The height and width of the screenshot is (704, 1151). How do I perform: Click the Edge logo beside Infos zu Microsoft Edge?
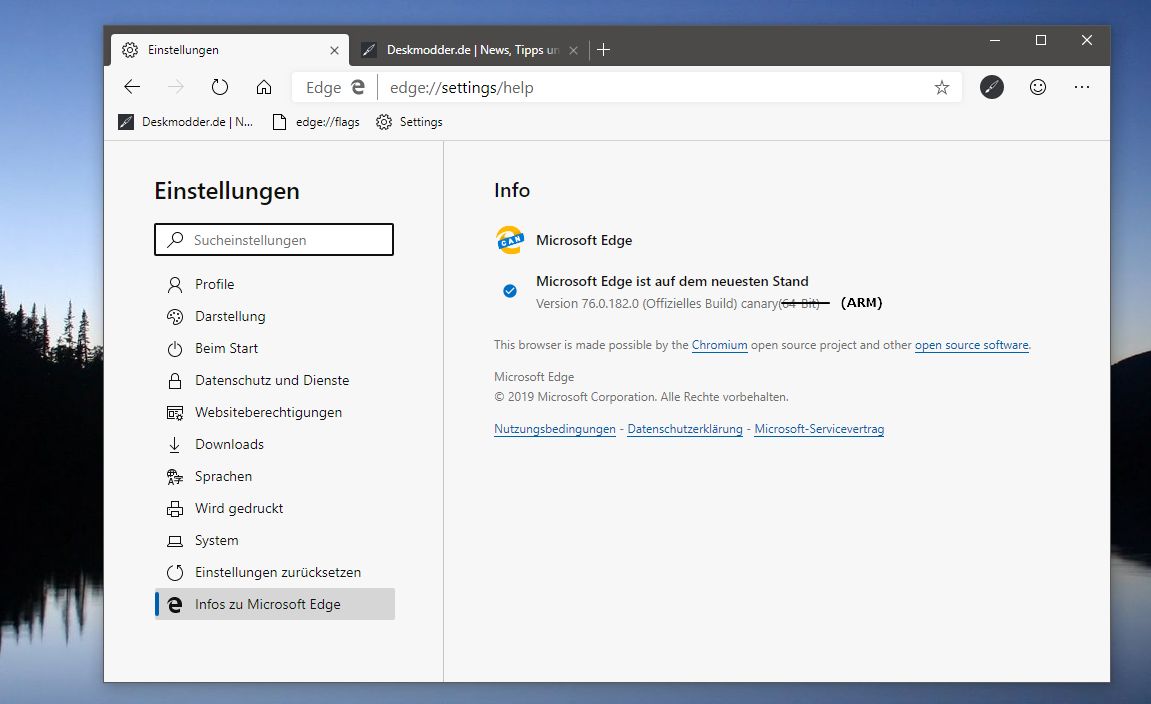click(175, 605)
